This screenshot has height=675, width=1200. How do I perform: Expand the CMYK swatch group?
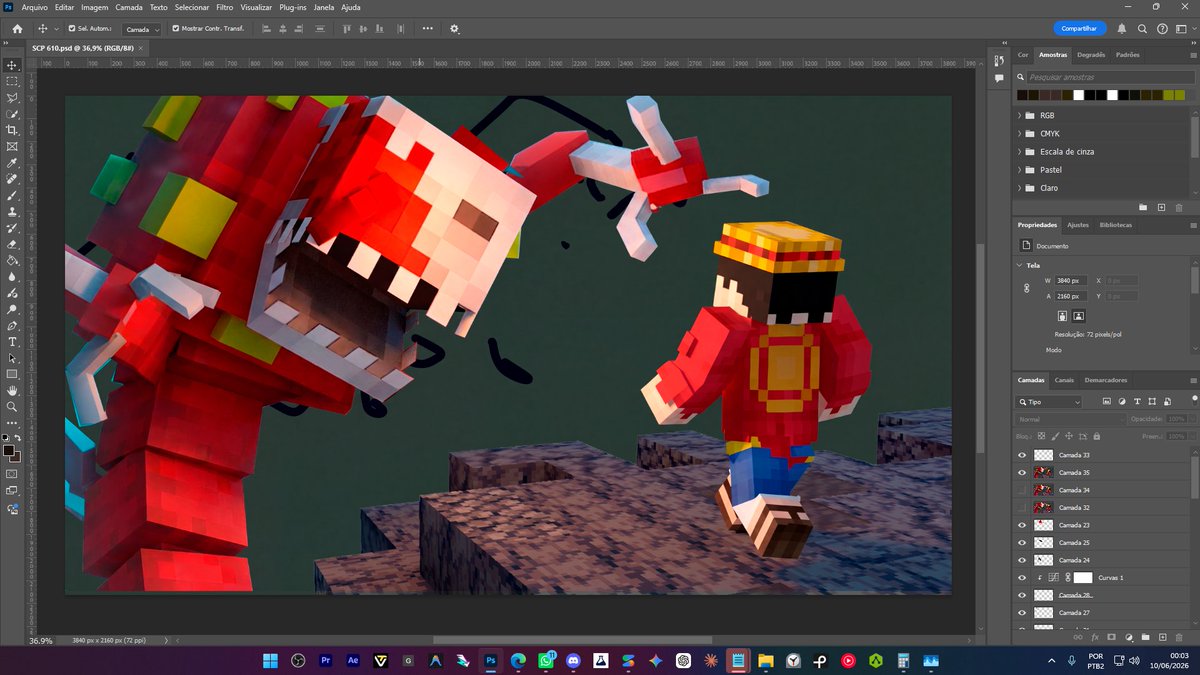click(1020, 133)
